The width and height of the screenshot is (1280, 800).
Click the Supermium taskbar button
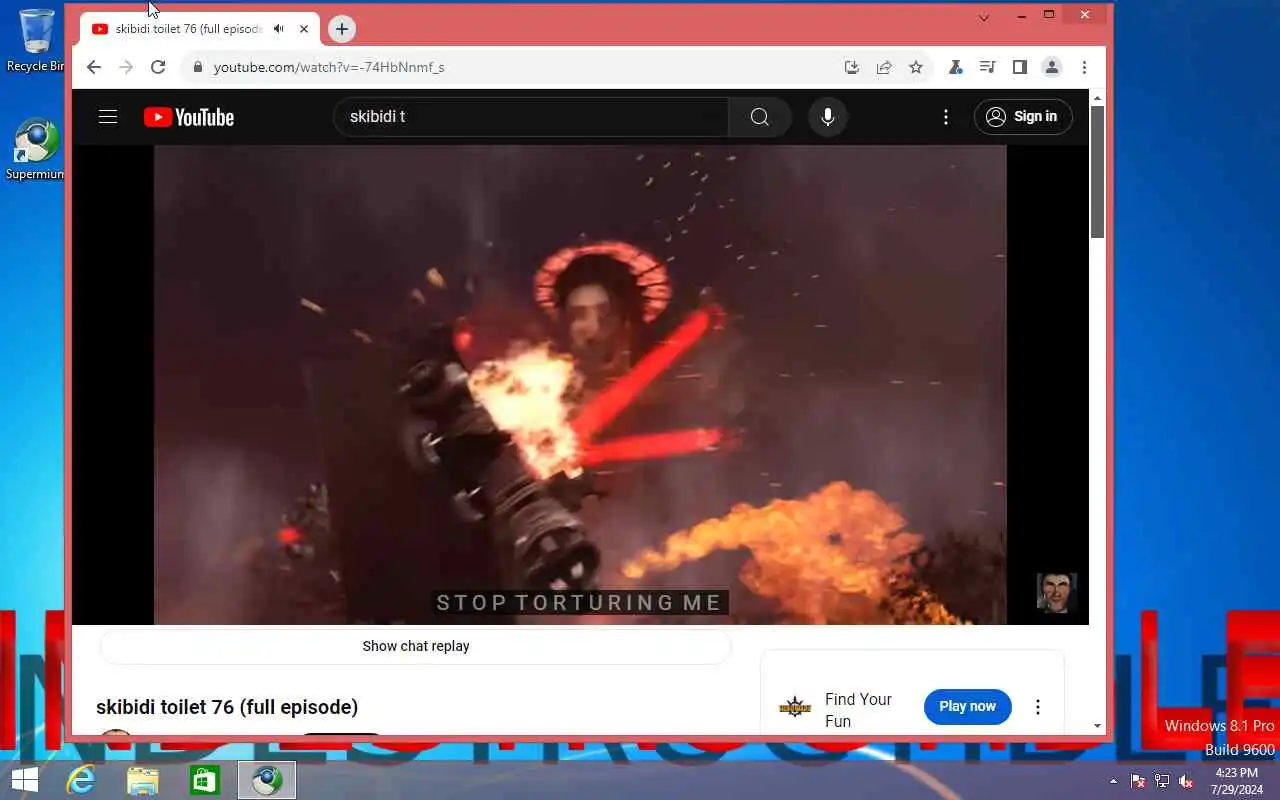pos(267,780)
